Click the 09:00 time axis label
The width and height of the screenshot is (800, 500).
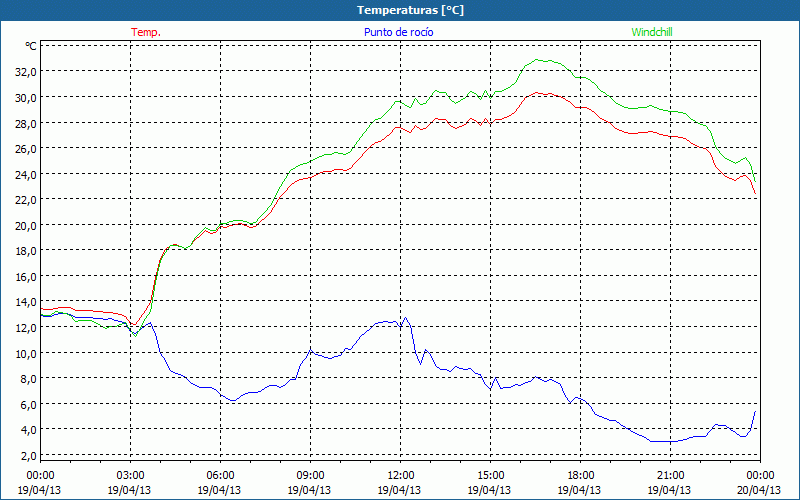tap(310, 475)
